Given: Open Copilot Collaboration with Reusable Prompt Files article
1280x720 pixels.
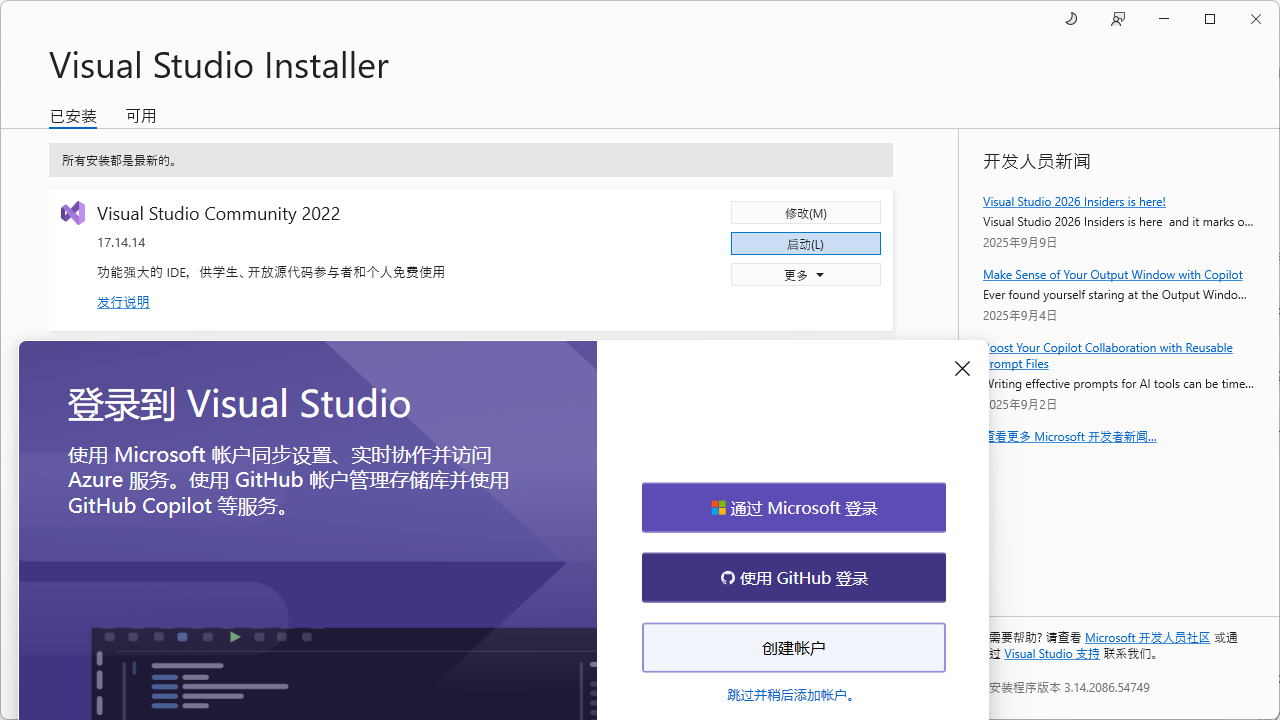Looking at the screenshot, I should pyautogui.click(x=1110, y=356).
